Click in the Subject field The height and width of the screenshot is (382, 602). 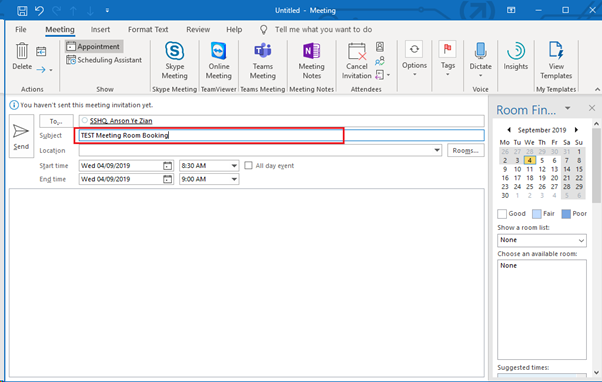pyautogui.click(x=281, y=136)
